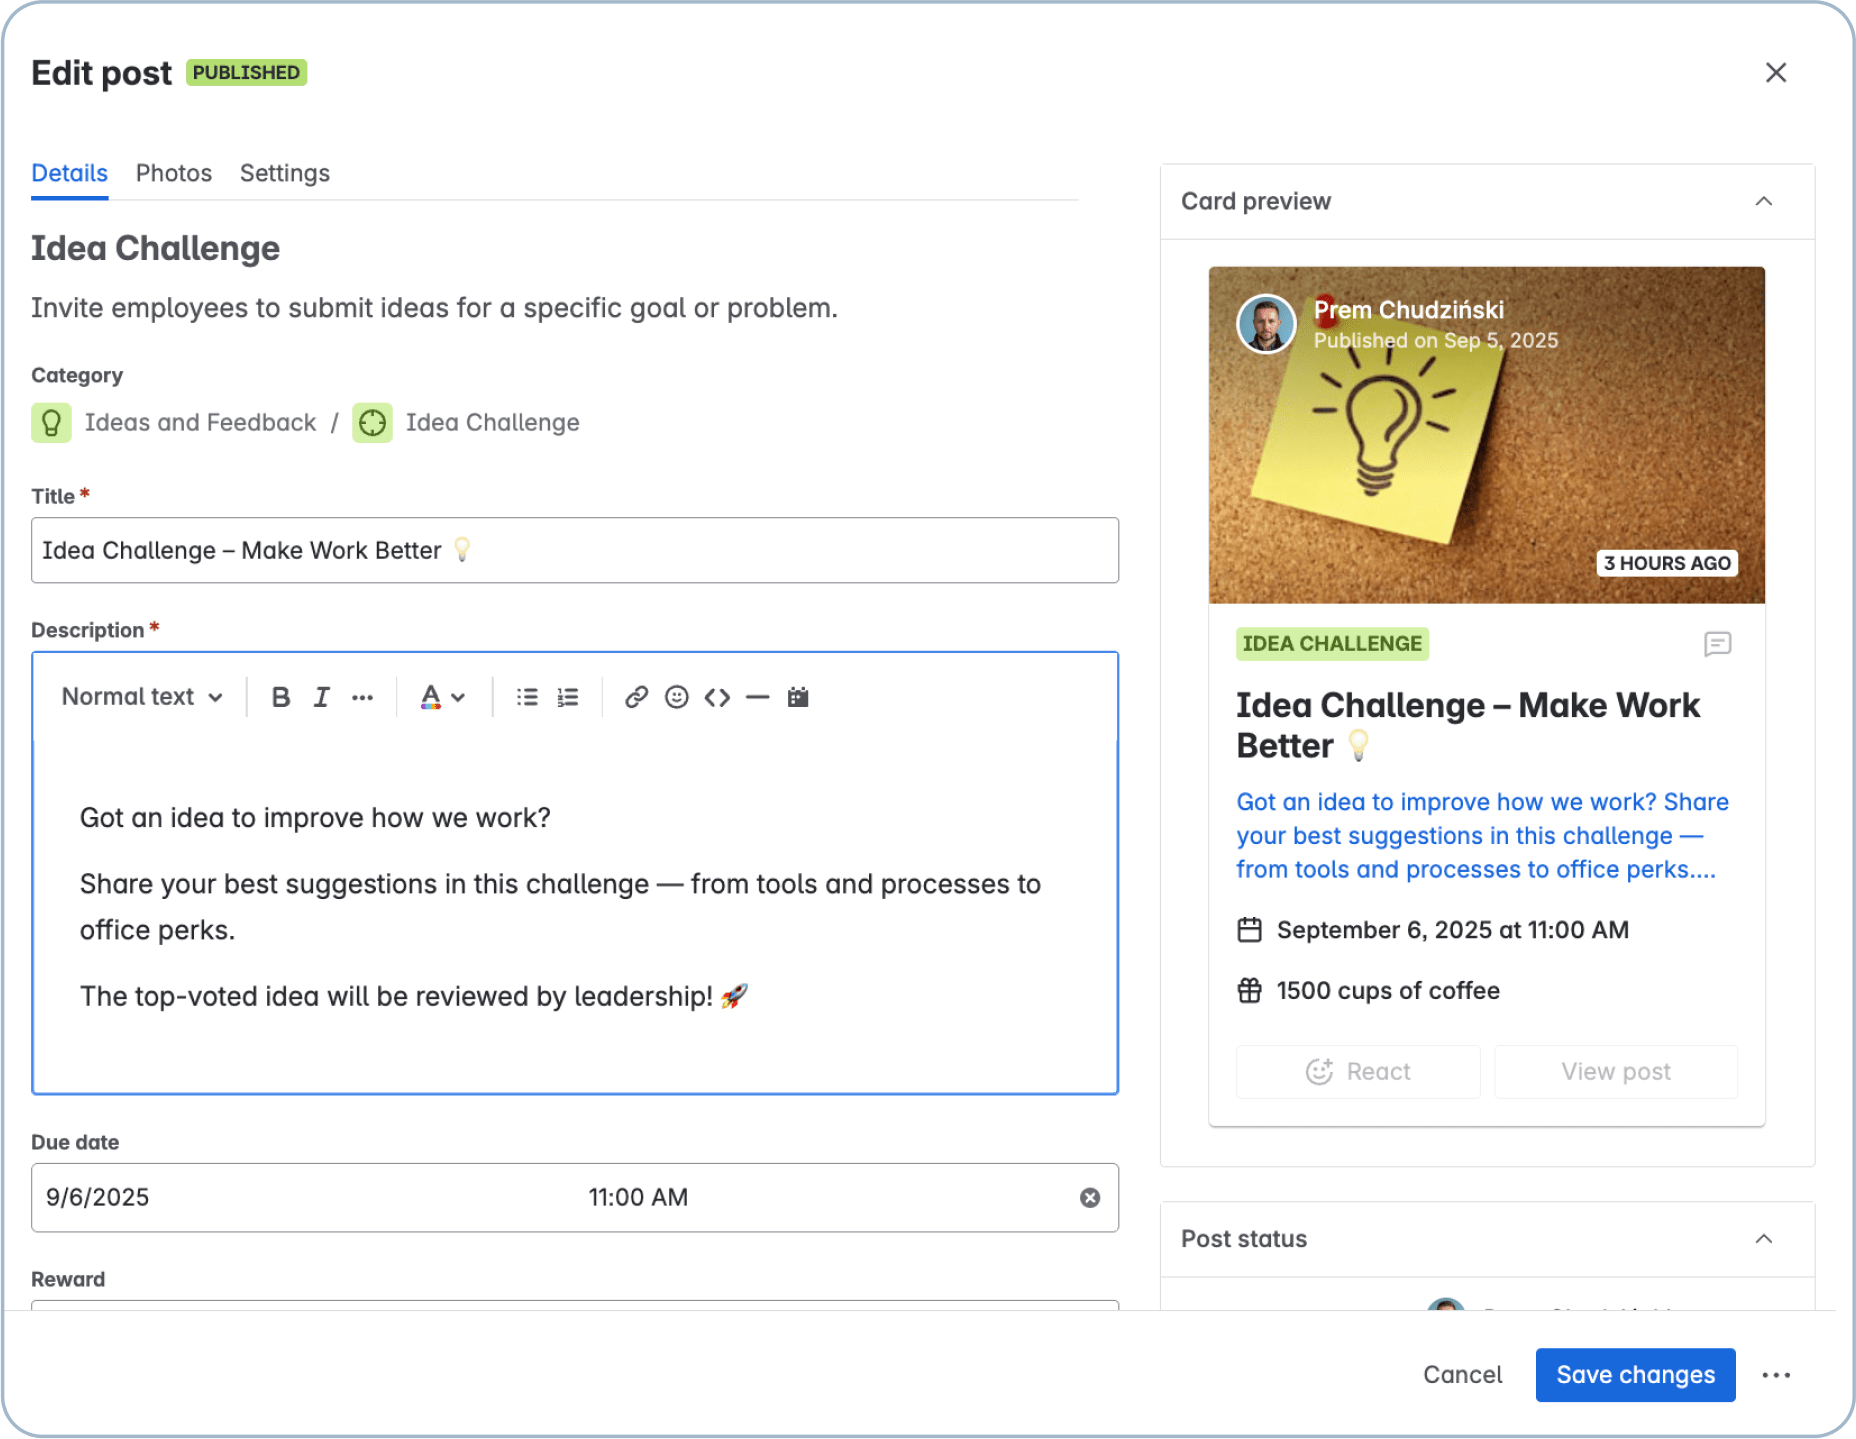Switch to the Photos tab
This screenshot has height=1439, width=1856.
point(173,172)
